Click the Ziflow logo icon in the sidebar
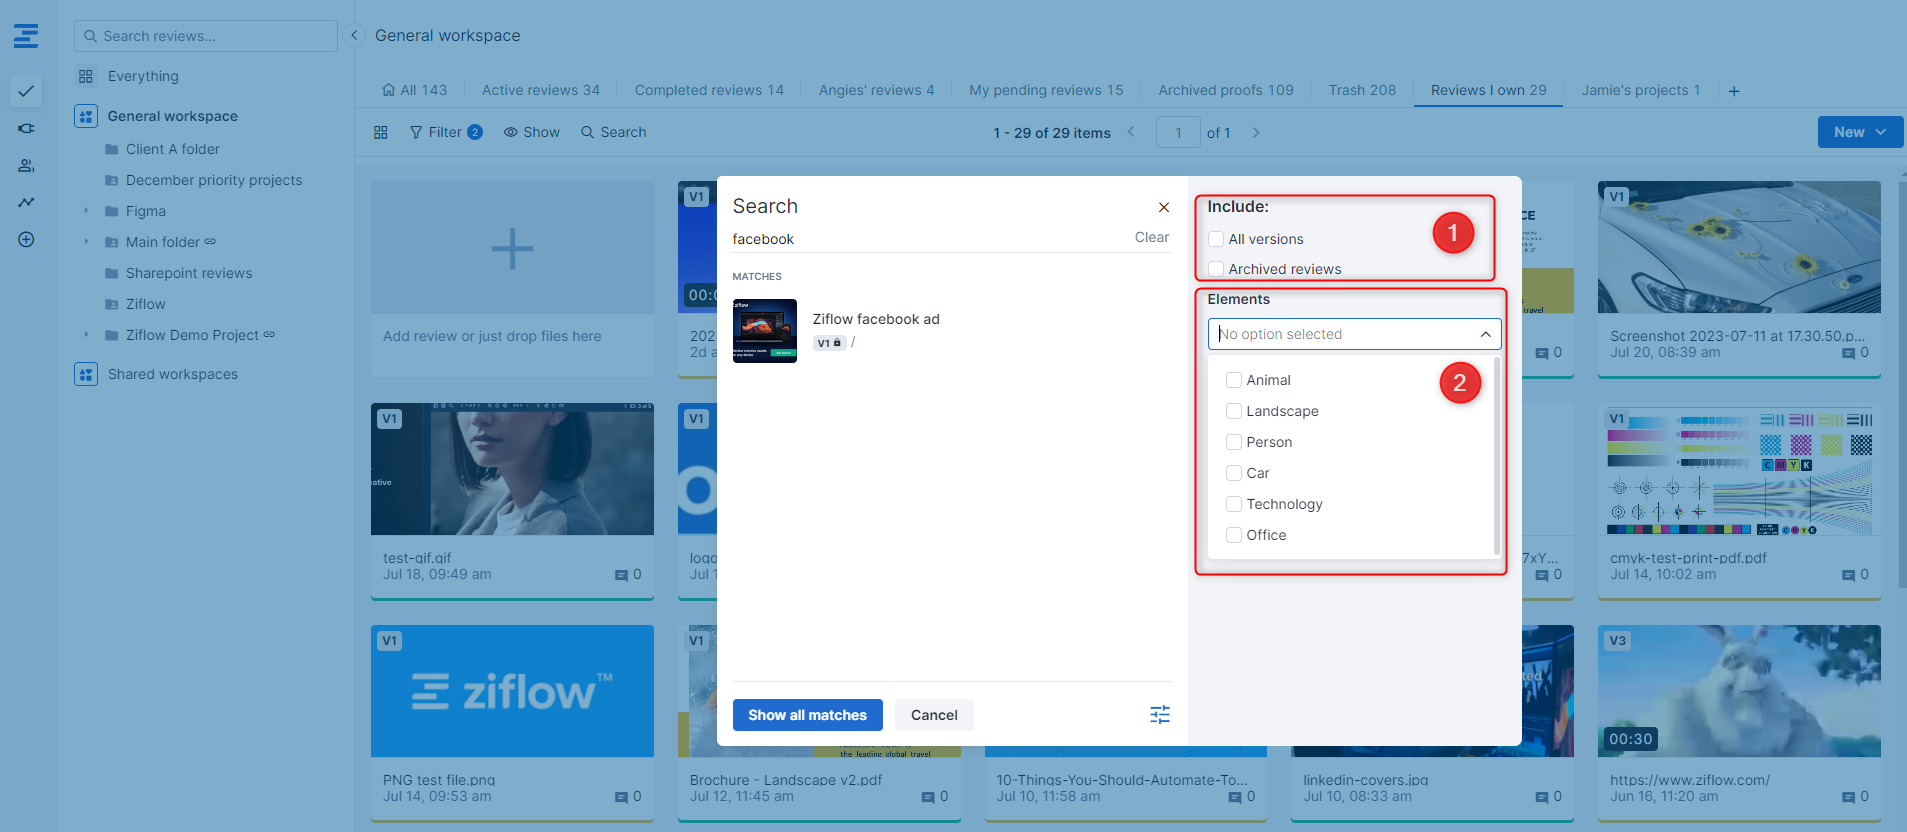 pyautogui.click(x=26, y=36)
